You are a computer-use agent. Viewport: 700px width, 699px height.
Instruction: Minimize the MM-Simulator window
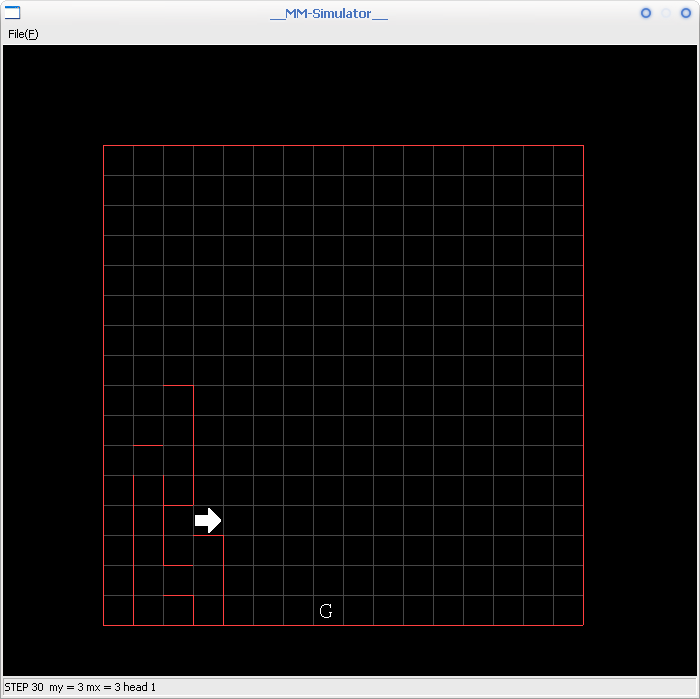646,13
